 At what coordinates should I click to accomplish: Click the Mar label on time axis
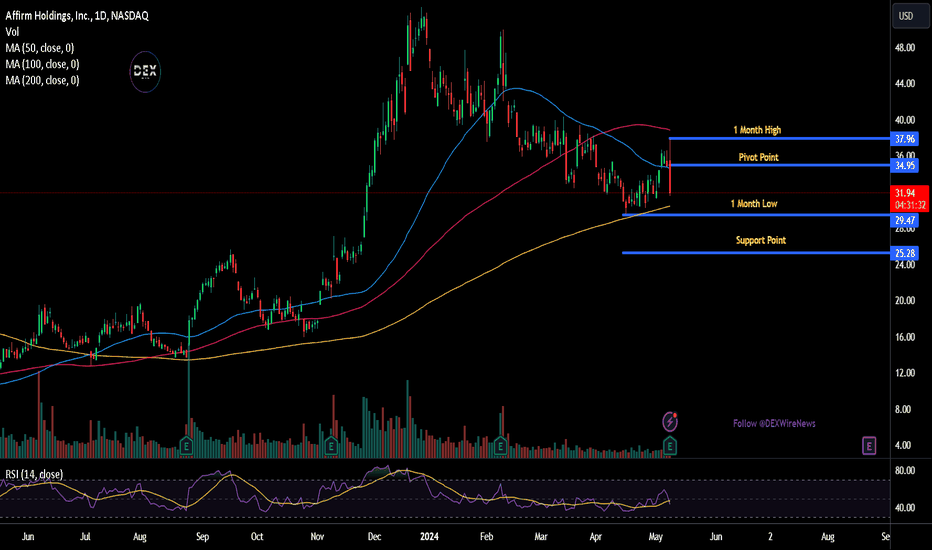[541, 536]
